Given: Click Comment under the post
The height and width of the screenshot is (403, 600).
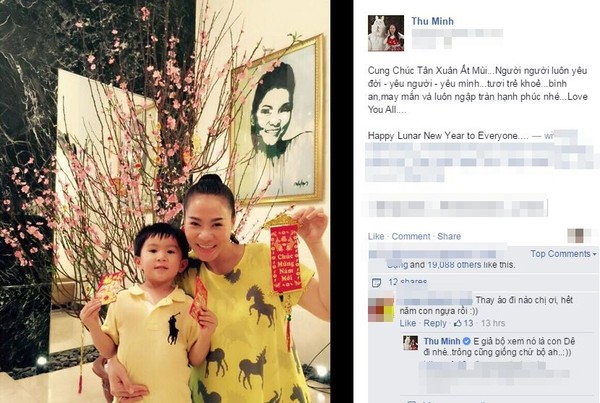Looking at the screenshot, I should (411, 237).
